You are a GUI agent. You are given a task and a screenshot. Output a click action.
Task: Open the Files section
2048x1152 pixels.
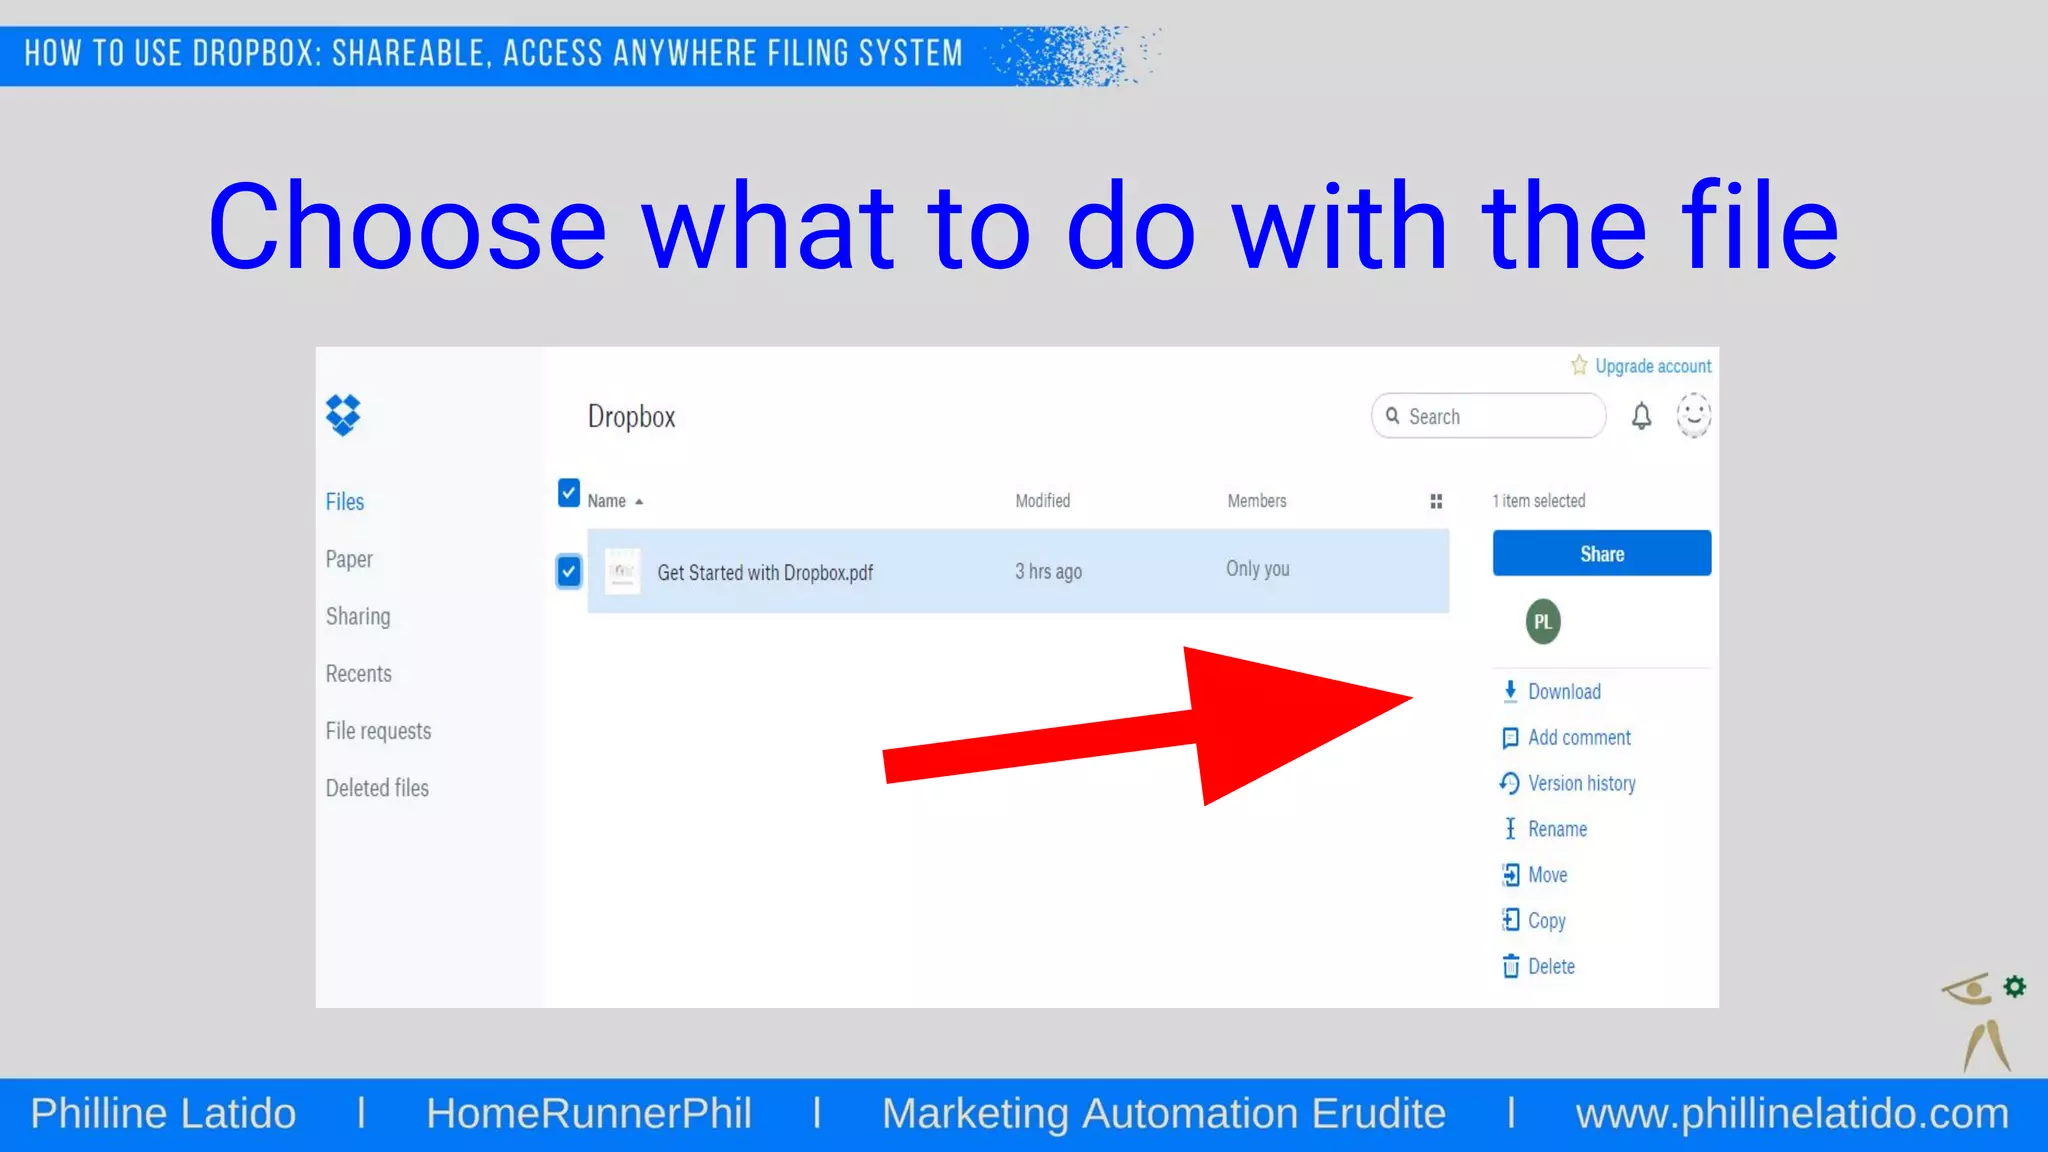(344, 501)
